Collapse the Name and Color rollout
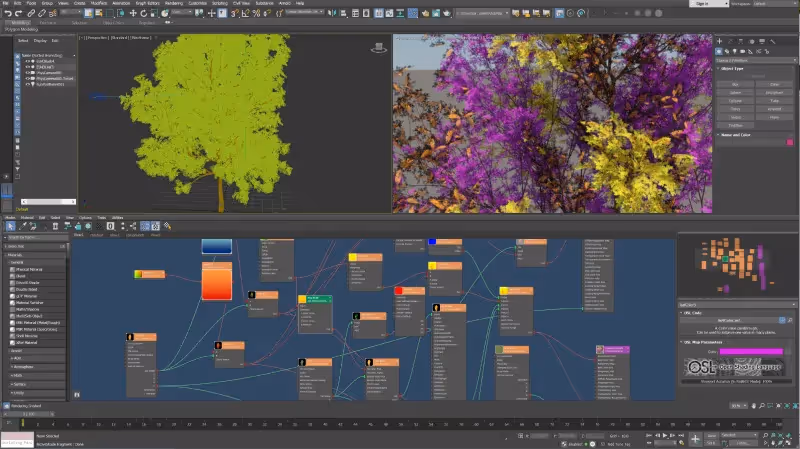The image size is (800, 449). pyautogui.click(x=736, y=135)
